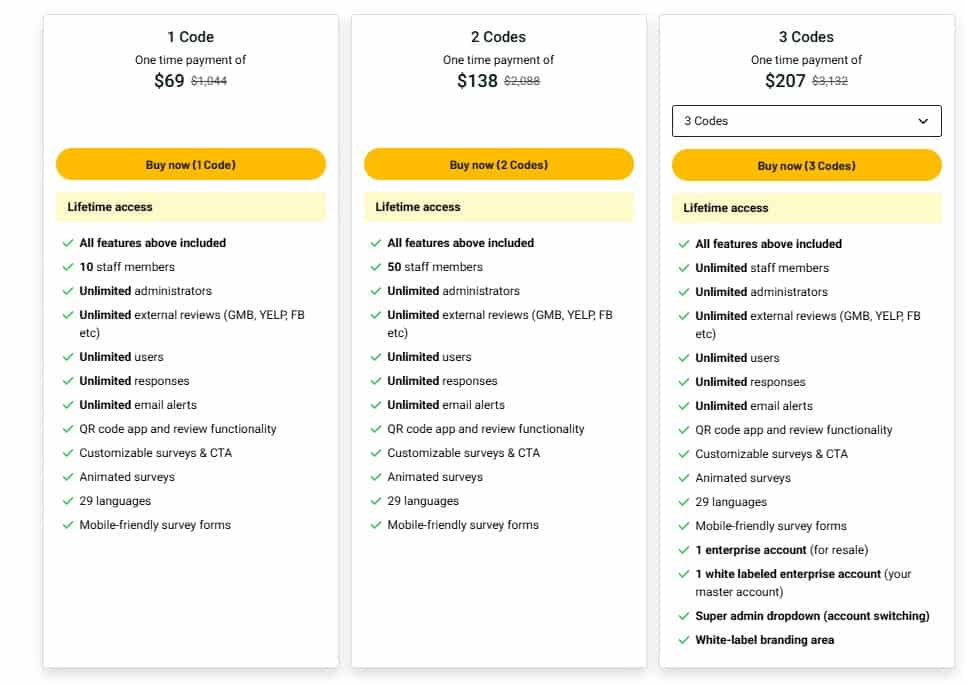Click checkmark beside 'All features above included' in 3 Codes plan

(x=683, y=244)
